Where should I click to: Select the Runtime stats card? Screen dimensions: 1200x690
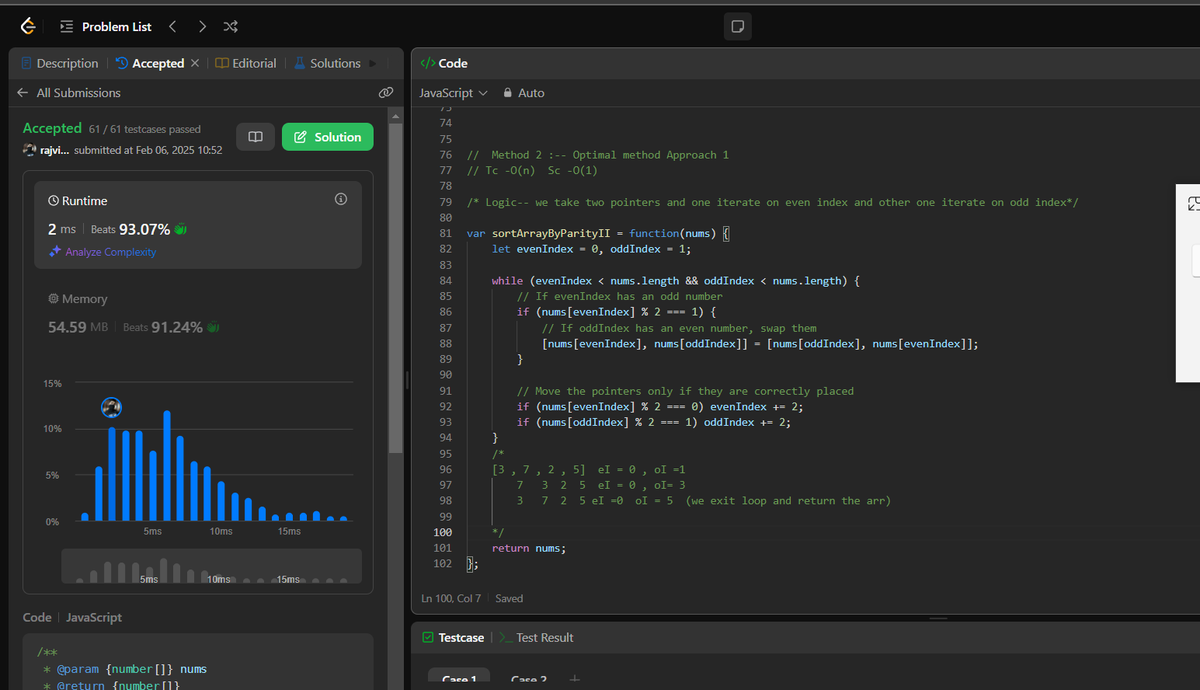[198, 225]
